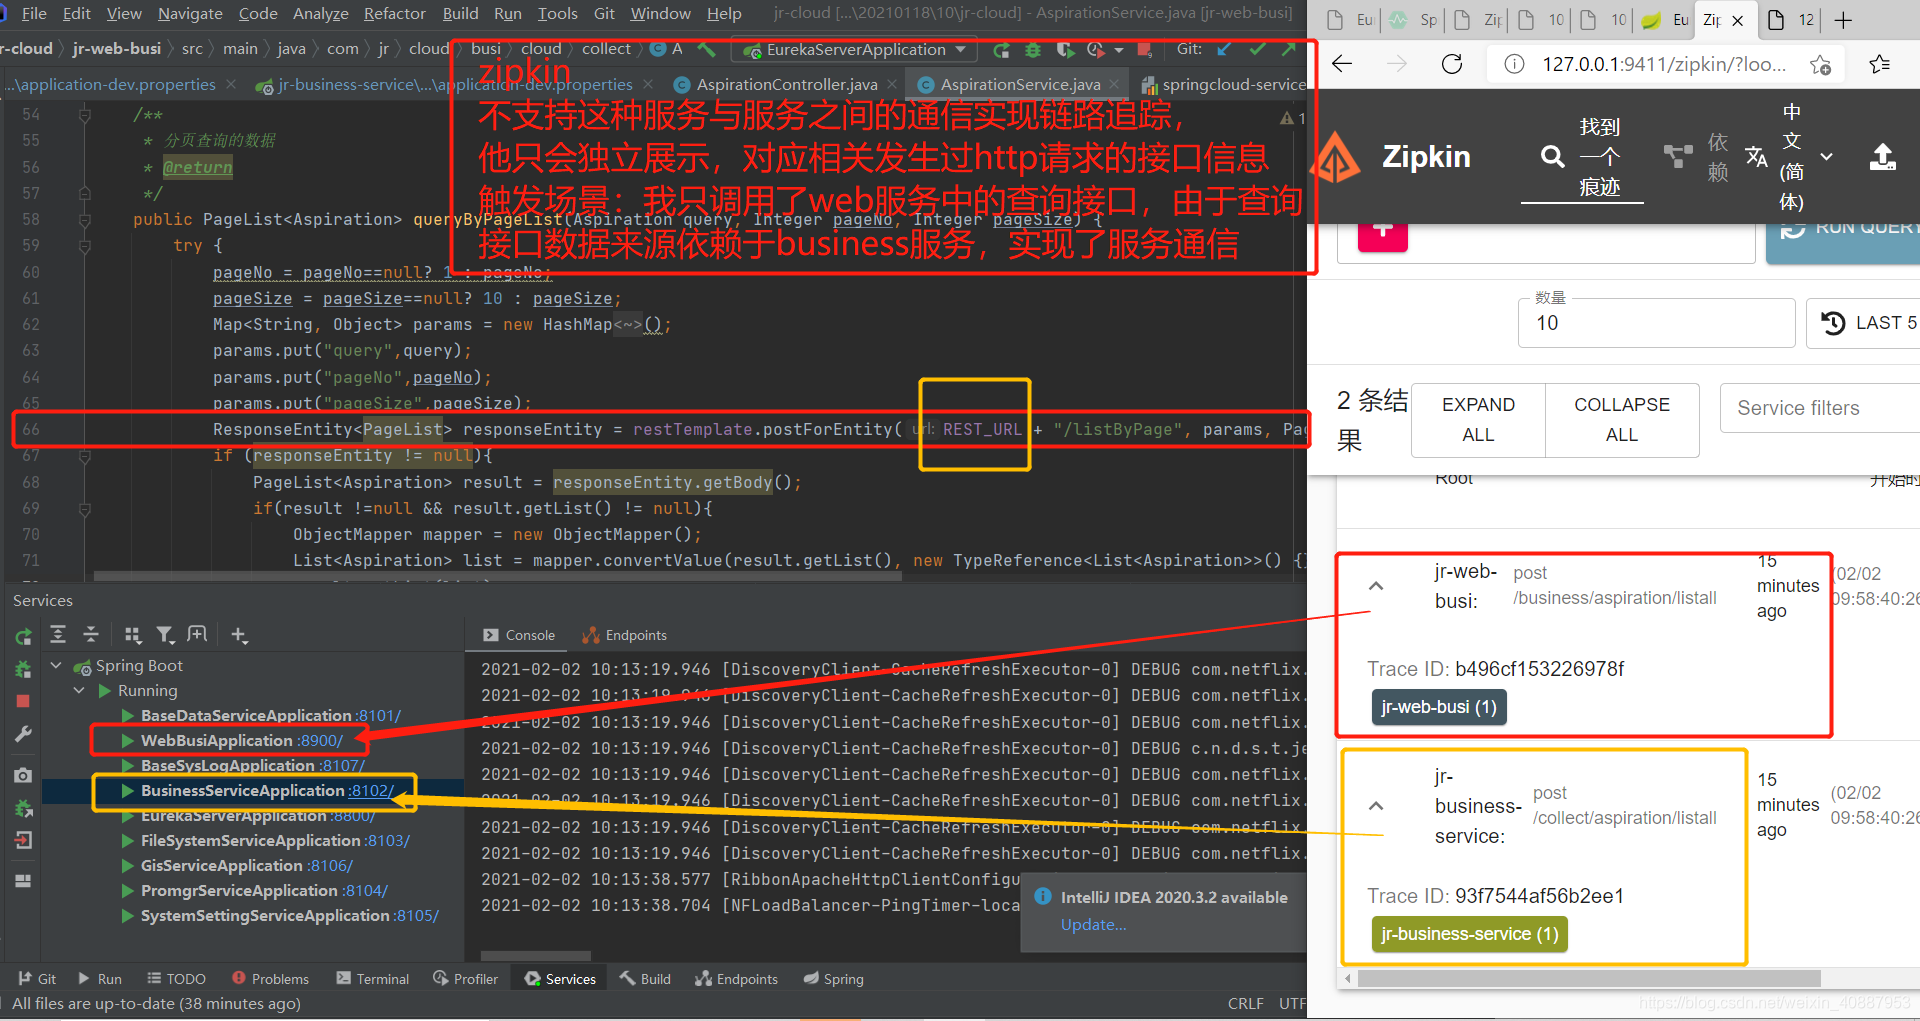Screen dimensions: 1920x1021
Task: Open the File menu
Action: point(34,13)
